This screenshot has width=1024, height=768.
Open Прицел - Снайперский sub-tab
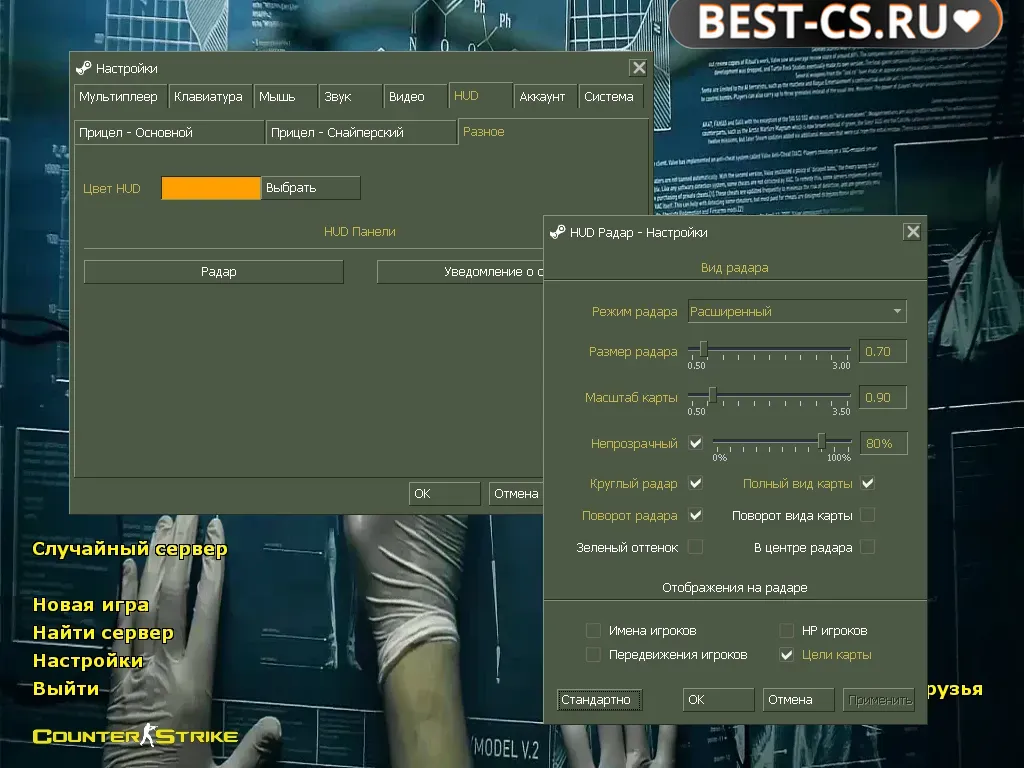pyautogui.click(x=361, y=133)
